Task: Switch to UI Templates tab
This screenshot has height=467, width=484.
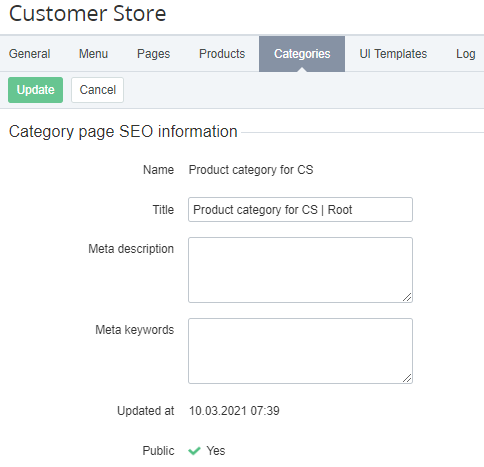Action: point(393,54)
